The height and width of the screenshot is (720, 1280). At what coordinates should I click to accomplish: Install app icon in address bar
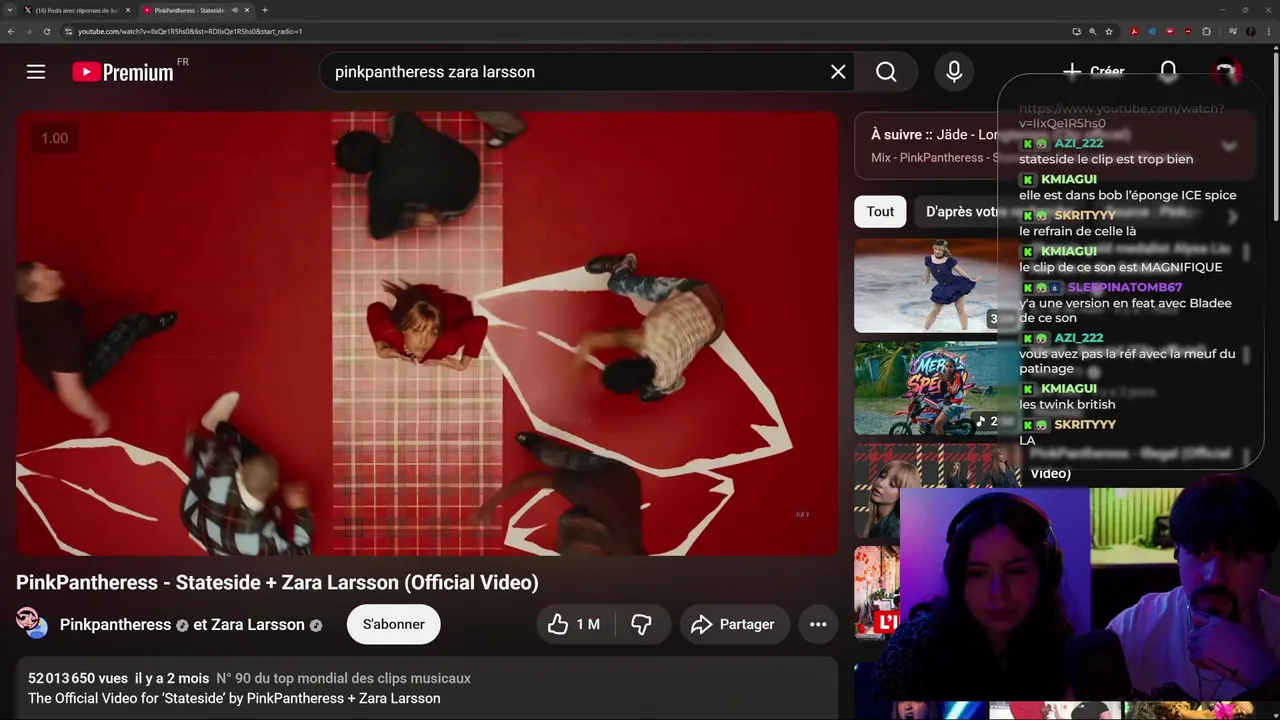(x=1077, y=31)
